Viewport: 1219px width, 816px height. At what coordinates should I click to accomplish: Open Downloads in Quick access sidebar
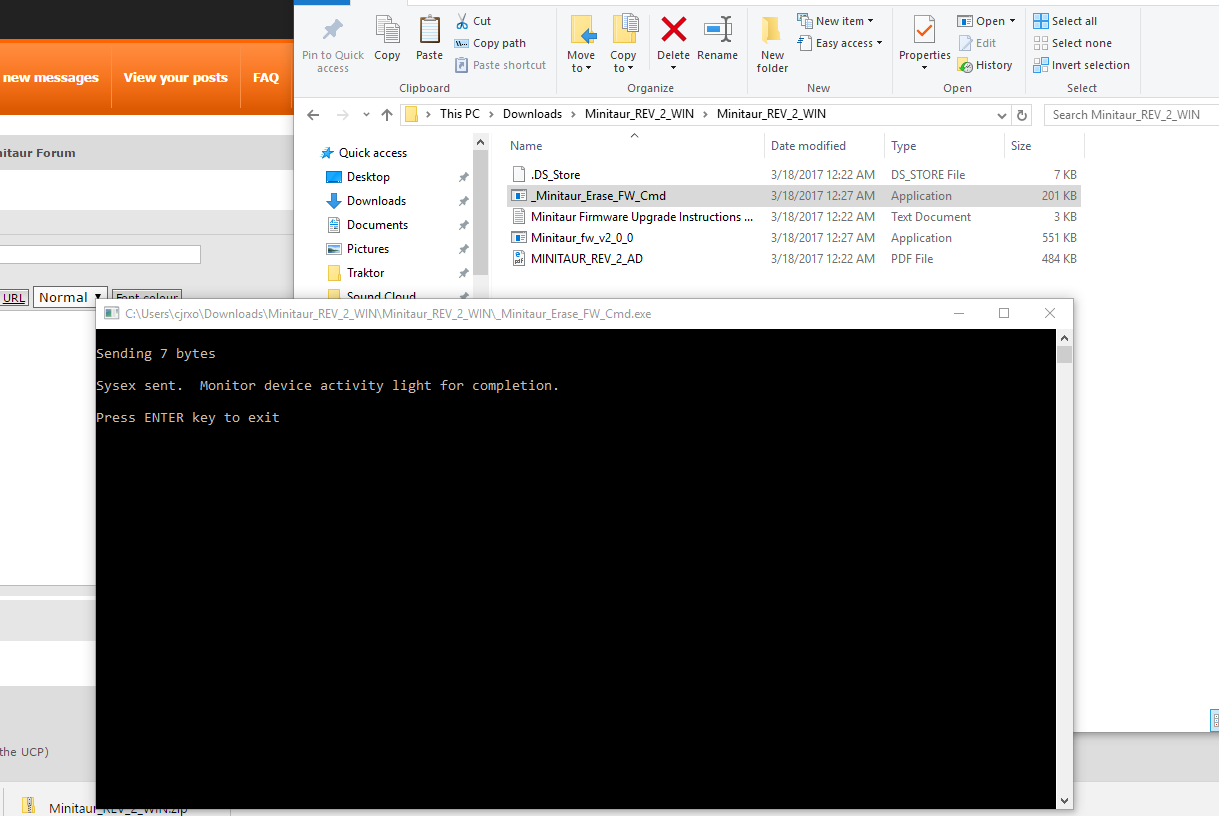pyautogui.click(x=376, y=201)
